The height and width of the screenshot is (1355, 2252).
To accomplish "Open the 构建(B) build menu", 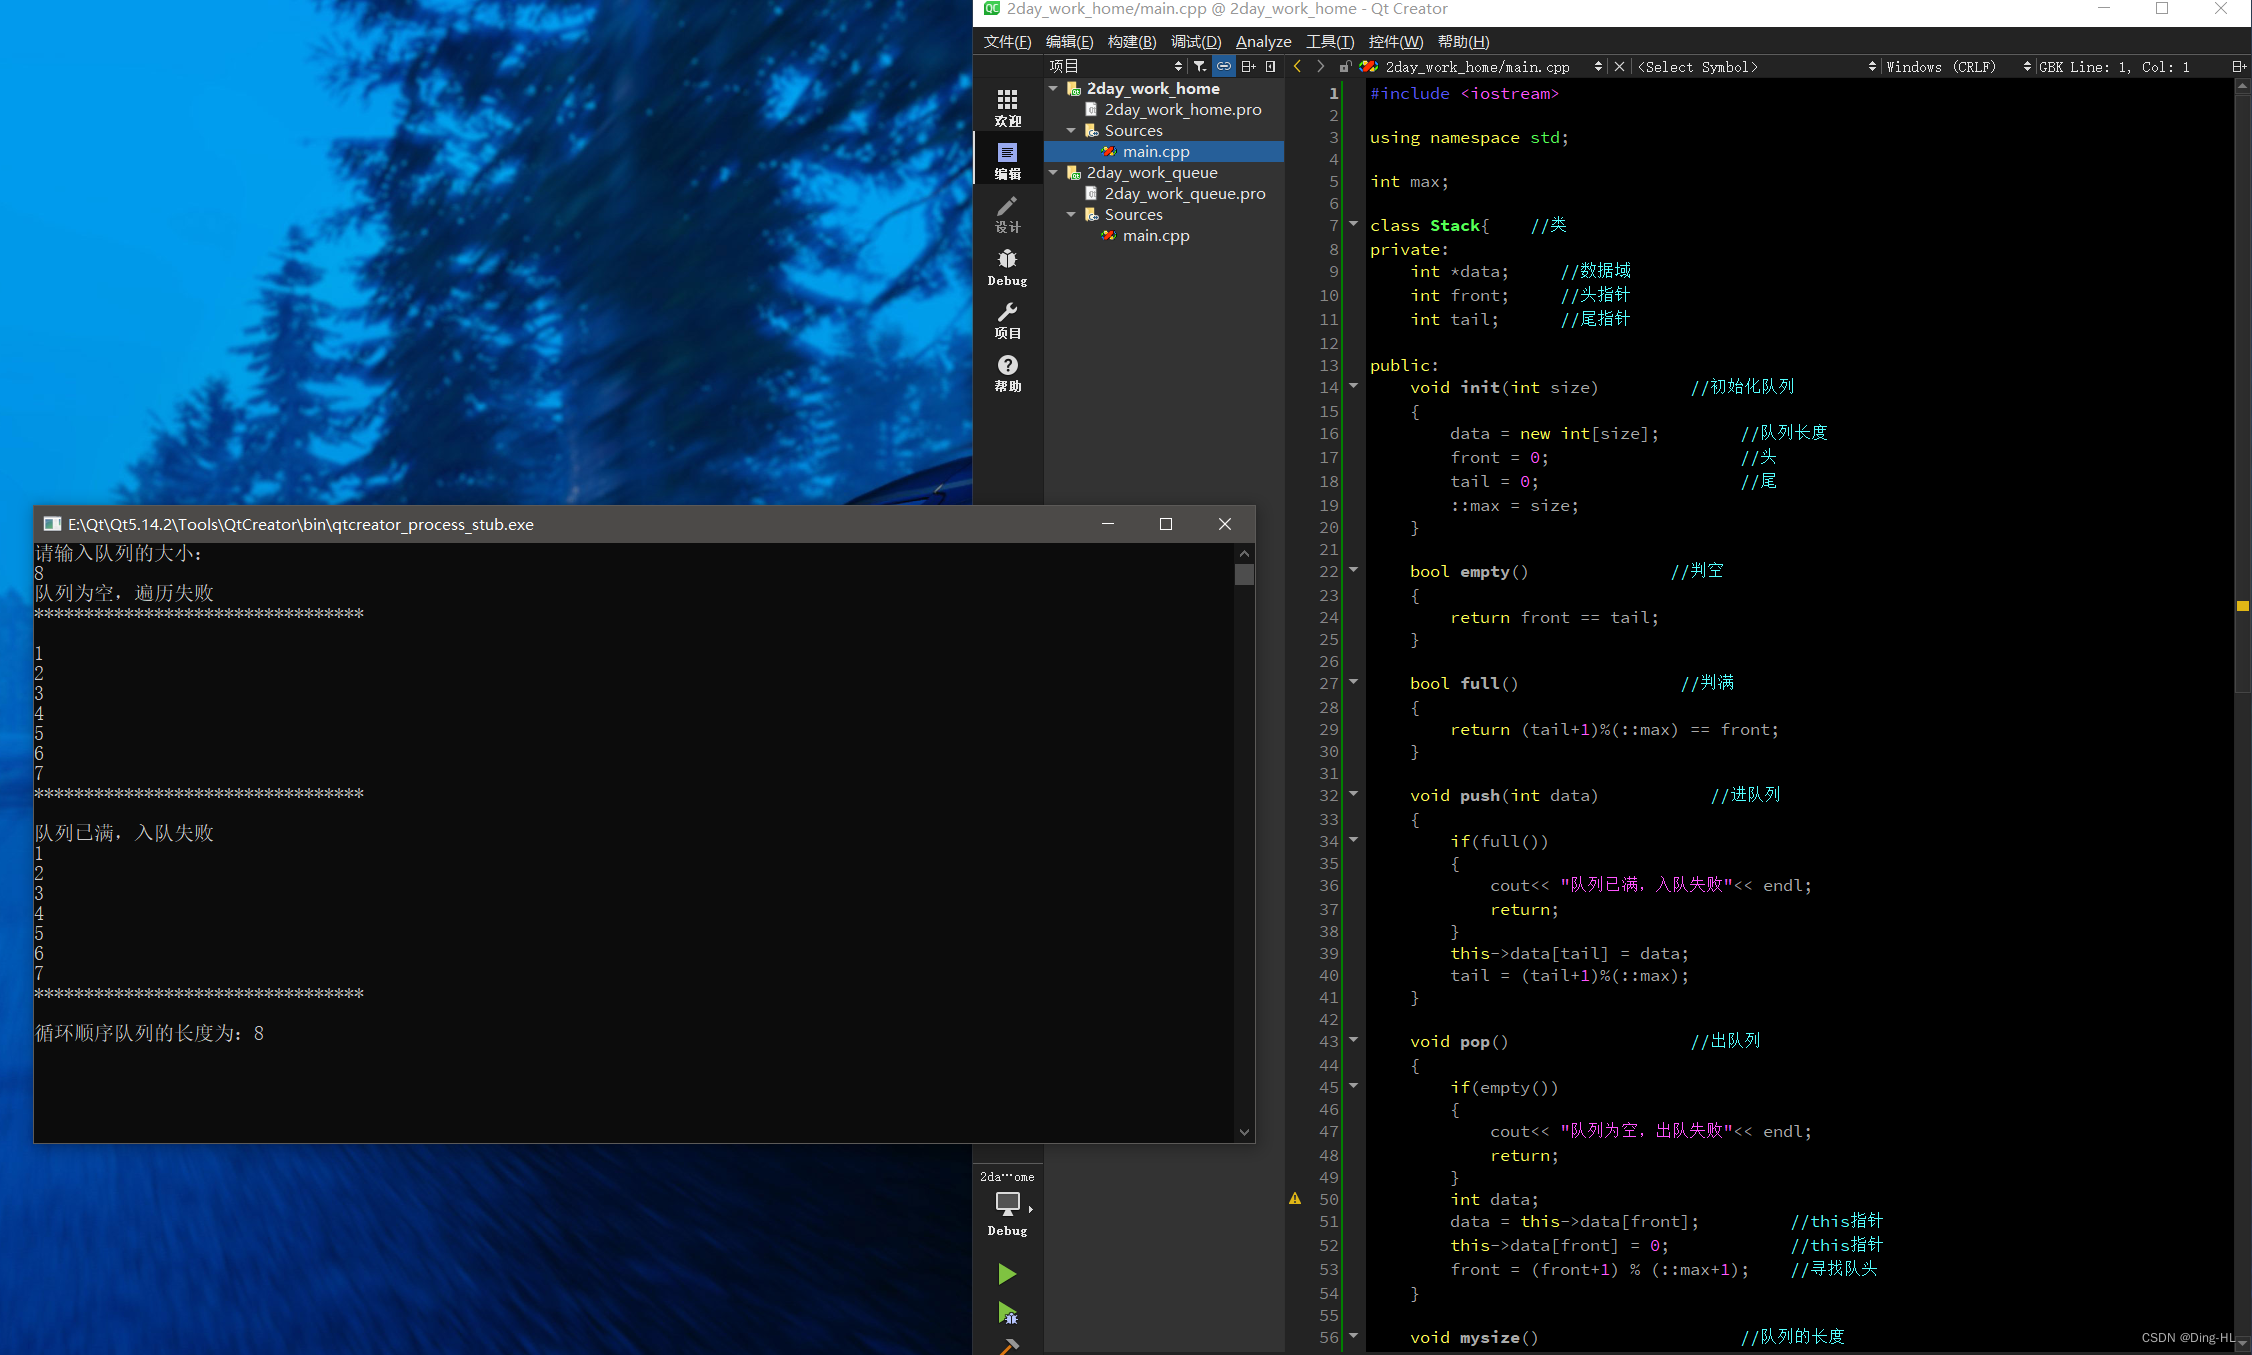I will click(1131, 41).
